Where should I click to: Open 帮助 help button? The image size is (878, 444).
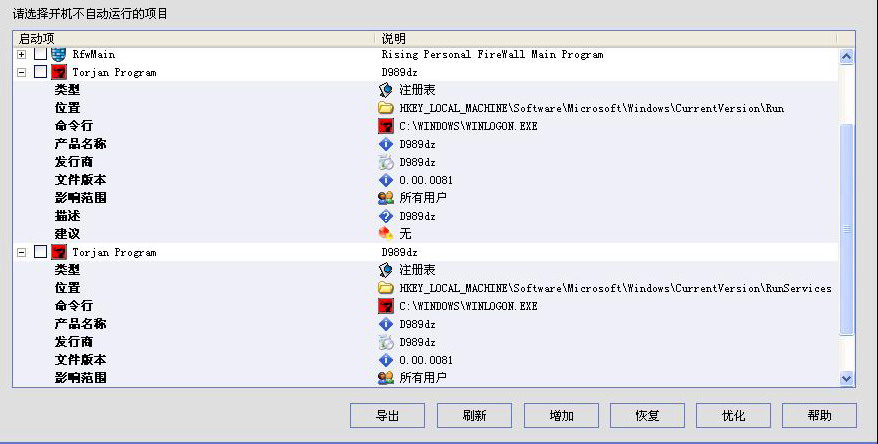tap(819, 415)
